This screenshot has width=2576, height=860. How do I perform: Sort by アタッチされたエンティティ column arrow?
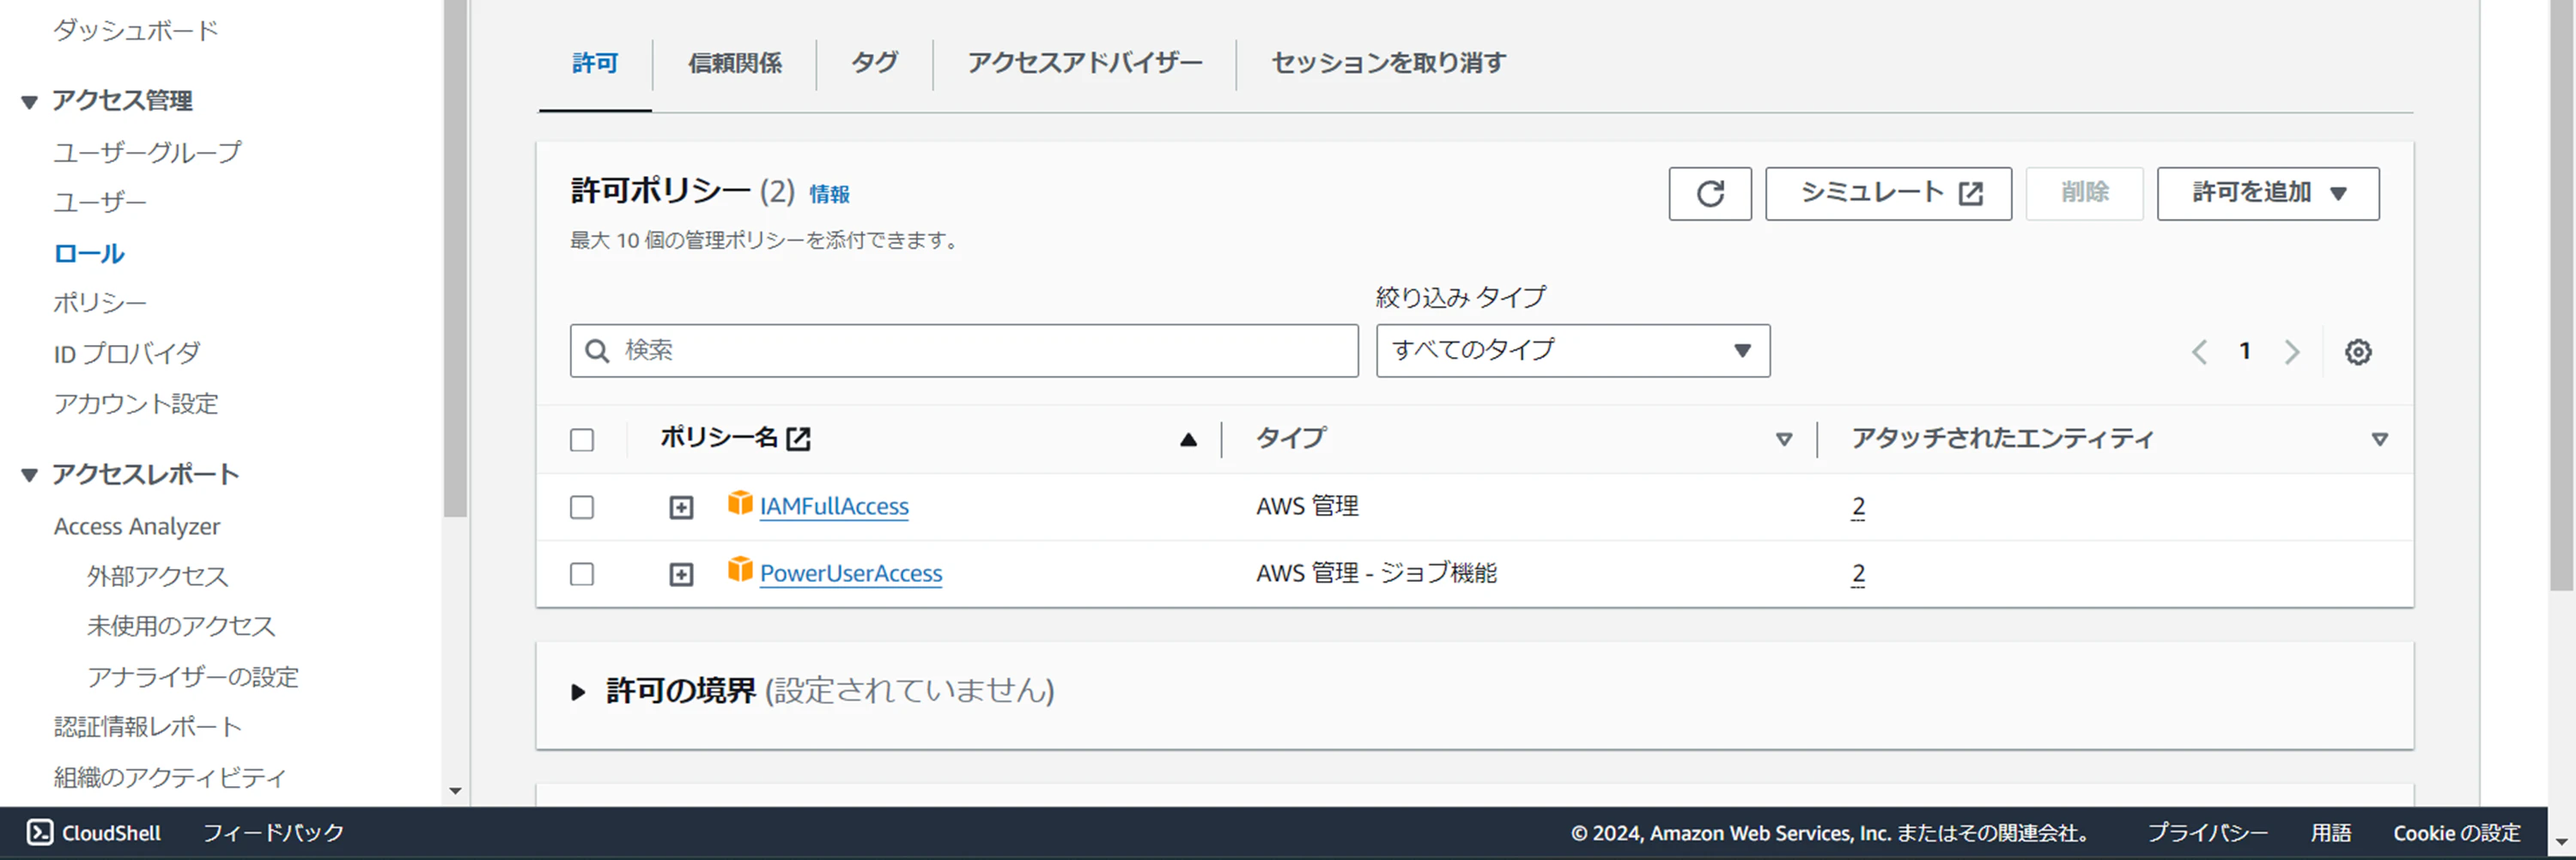click(x=2379, y=439)
